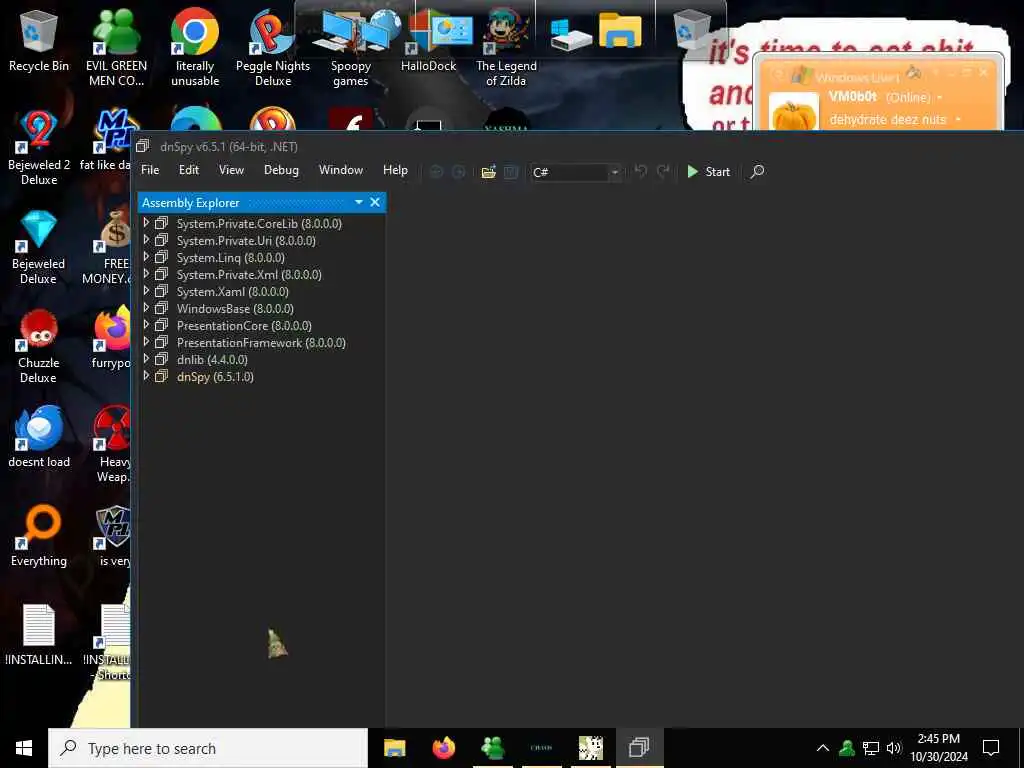Expand the System.Private.Xml assembly node
The image size is (1024, 768).
point(146,274)
